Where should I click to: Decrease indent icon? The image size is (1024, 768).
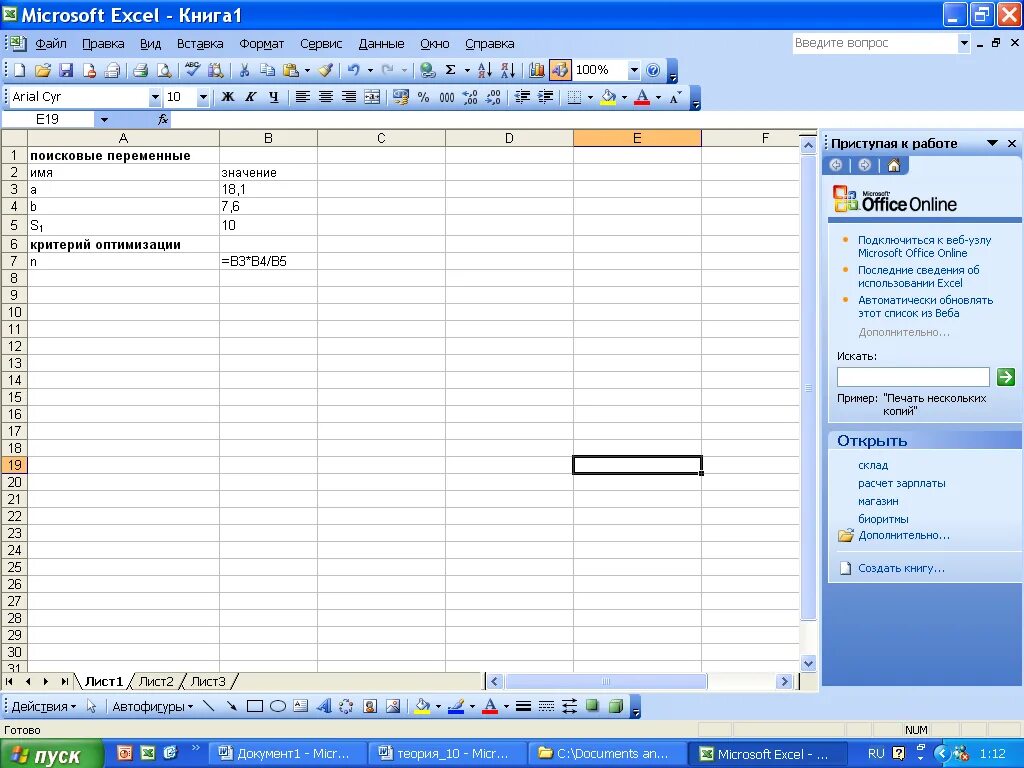point(522,97)
